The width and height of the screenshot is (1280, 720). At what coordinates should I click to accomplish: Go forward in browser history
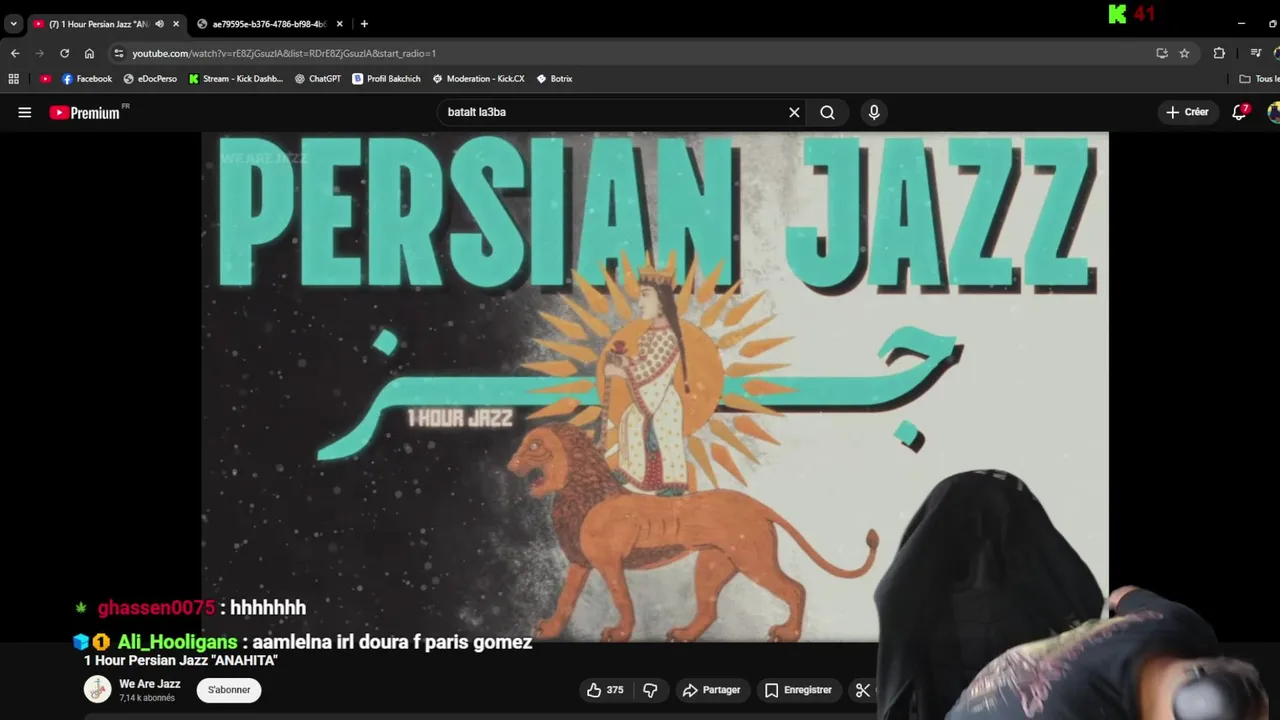click(39, 53)
